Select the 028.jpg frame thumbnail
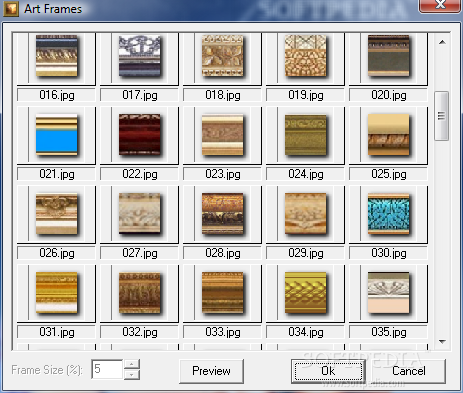The height and width of the screenshot is (393, 463). click(x=223, y=214)
